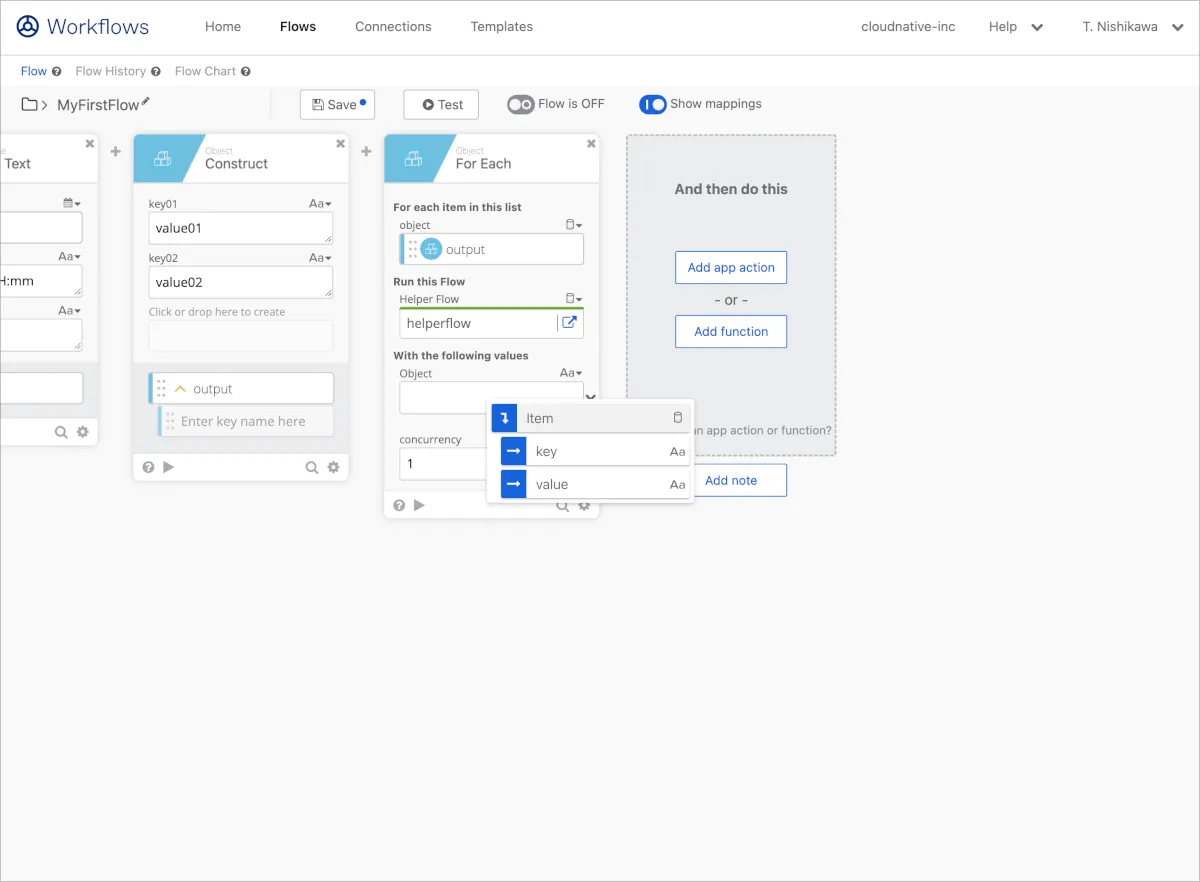Run the Construct card with play icon
1200x882 pixels.
168,467
